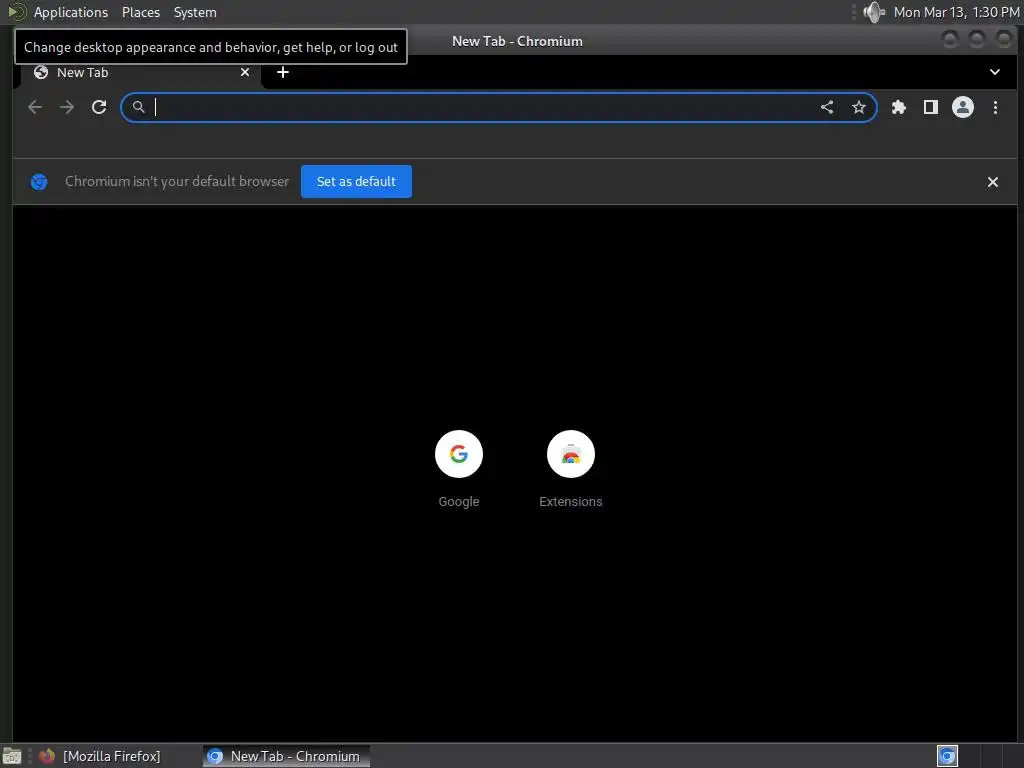The width and height of the screenshot is (1024, 768).
Task: Open the Extensions puzzle-piece menu
Action: click(899, 107)
